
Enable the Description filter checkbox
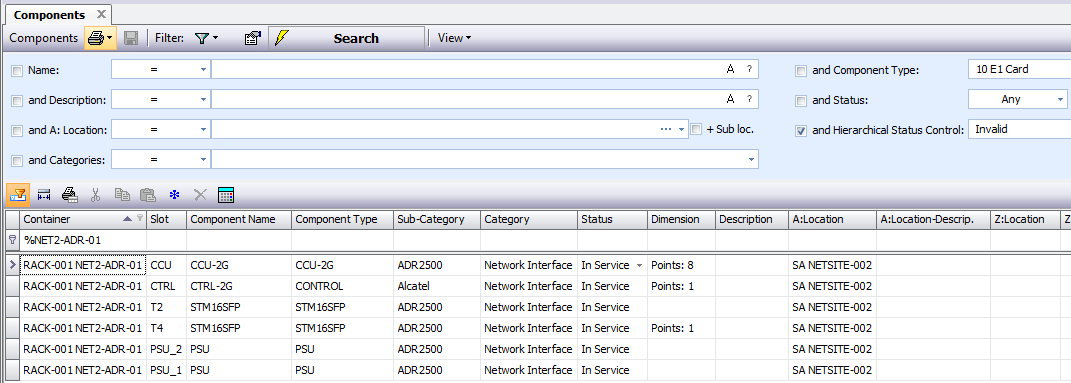(x=17, y=100)
